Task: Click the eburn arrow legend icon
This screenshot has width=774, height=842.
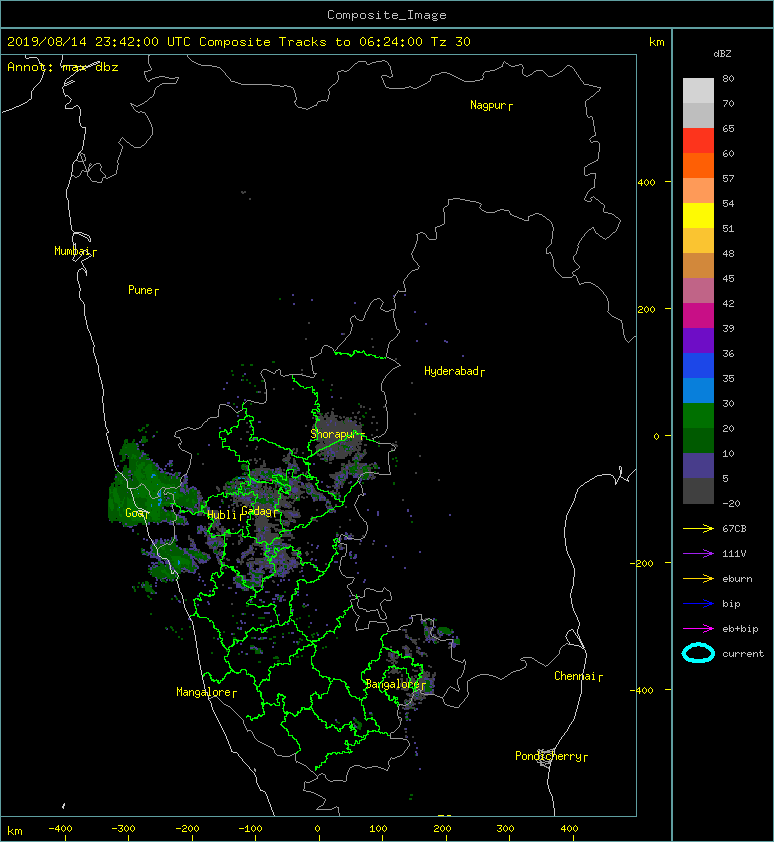Action: point(698,578)
